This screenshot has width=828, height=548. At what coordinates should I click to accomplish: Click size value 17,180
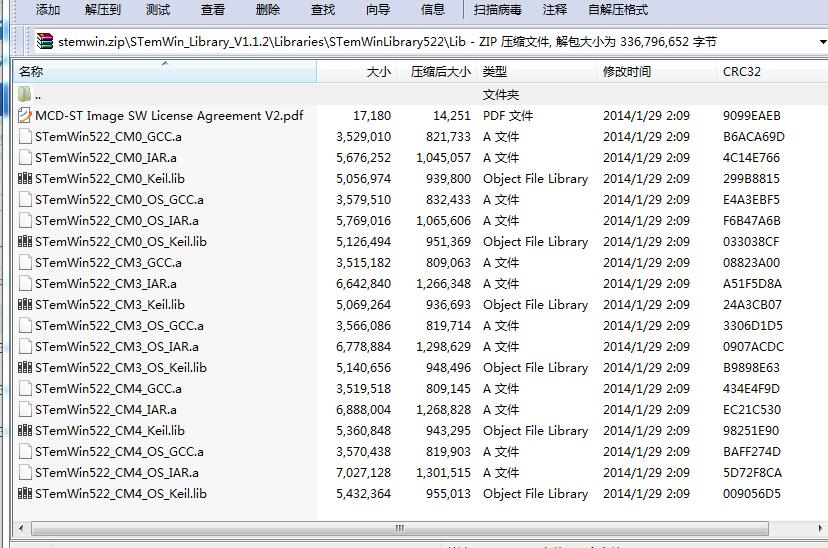pos(372,115)
